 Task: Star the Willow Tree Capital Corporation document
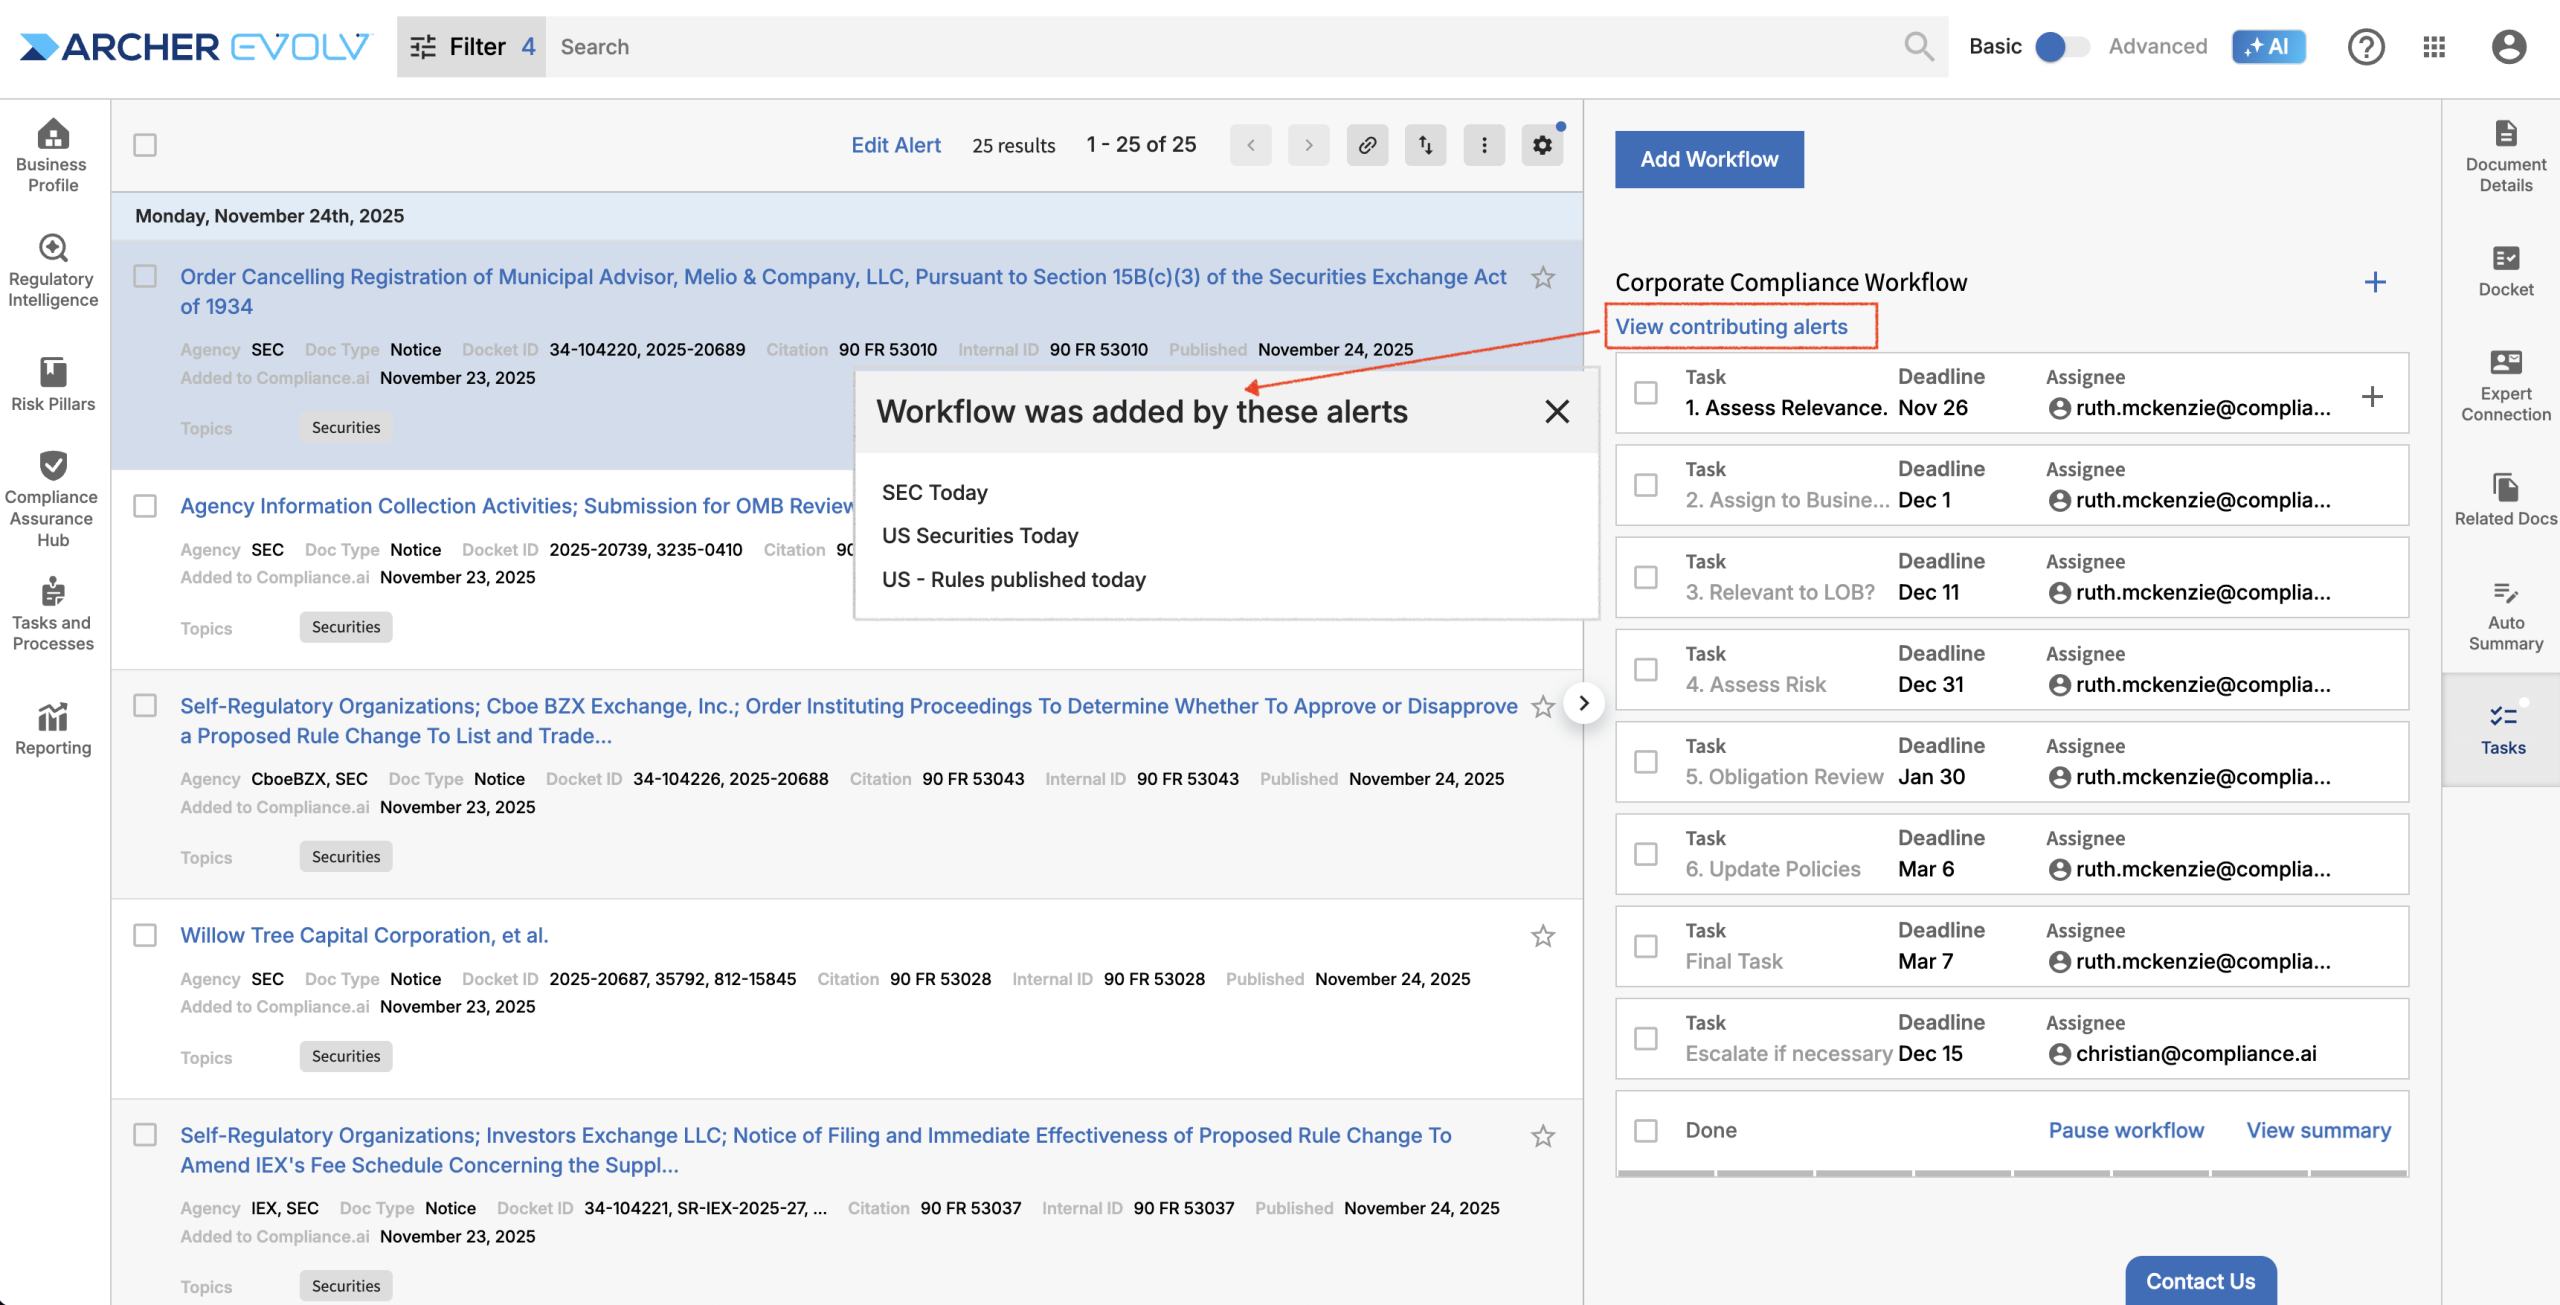(x=1543, y=936)
